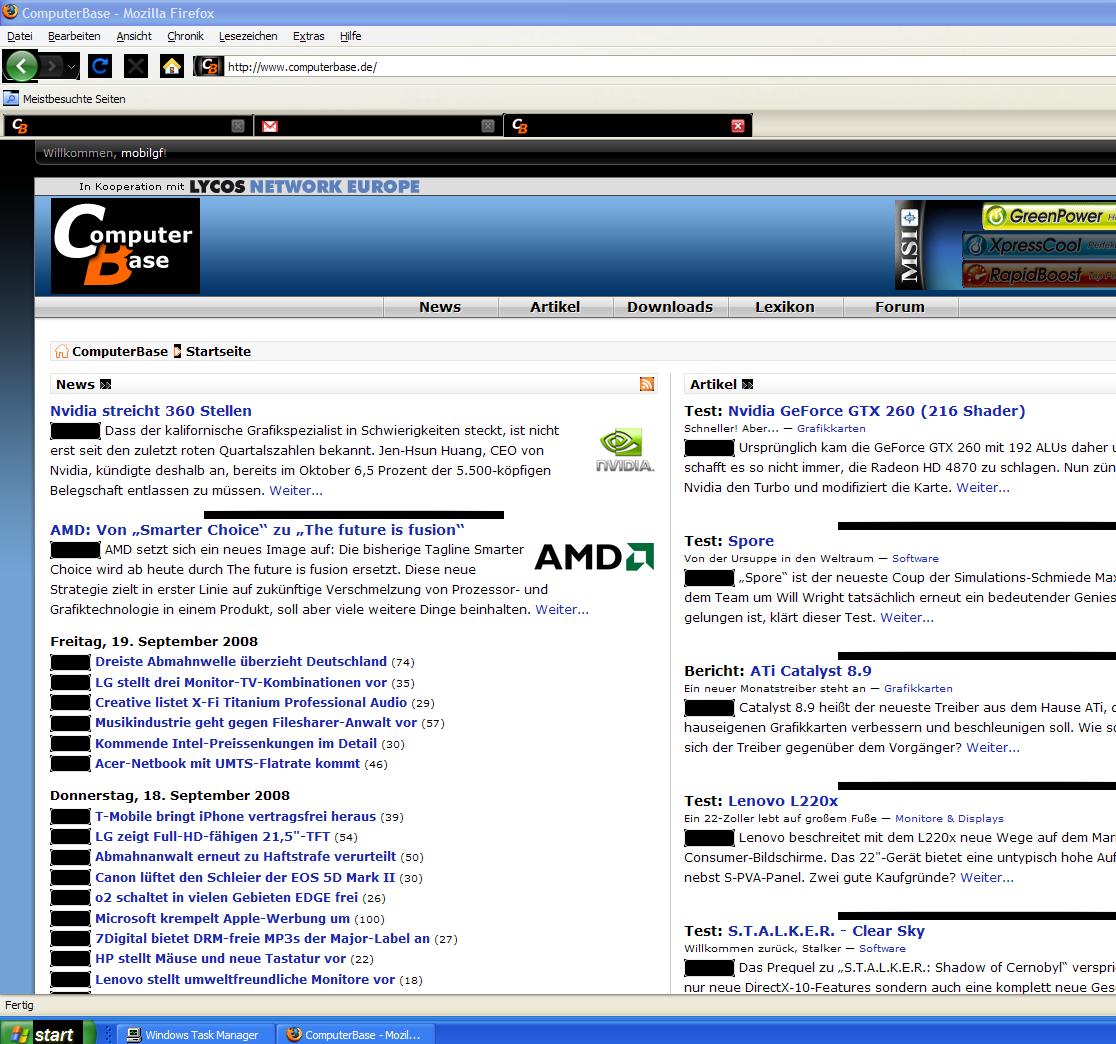Open 'Canon lüftet den Schleier der EOS 5D Mark II'

[245, 877]
